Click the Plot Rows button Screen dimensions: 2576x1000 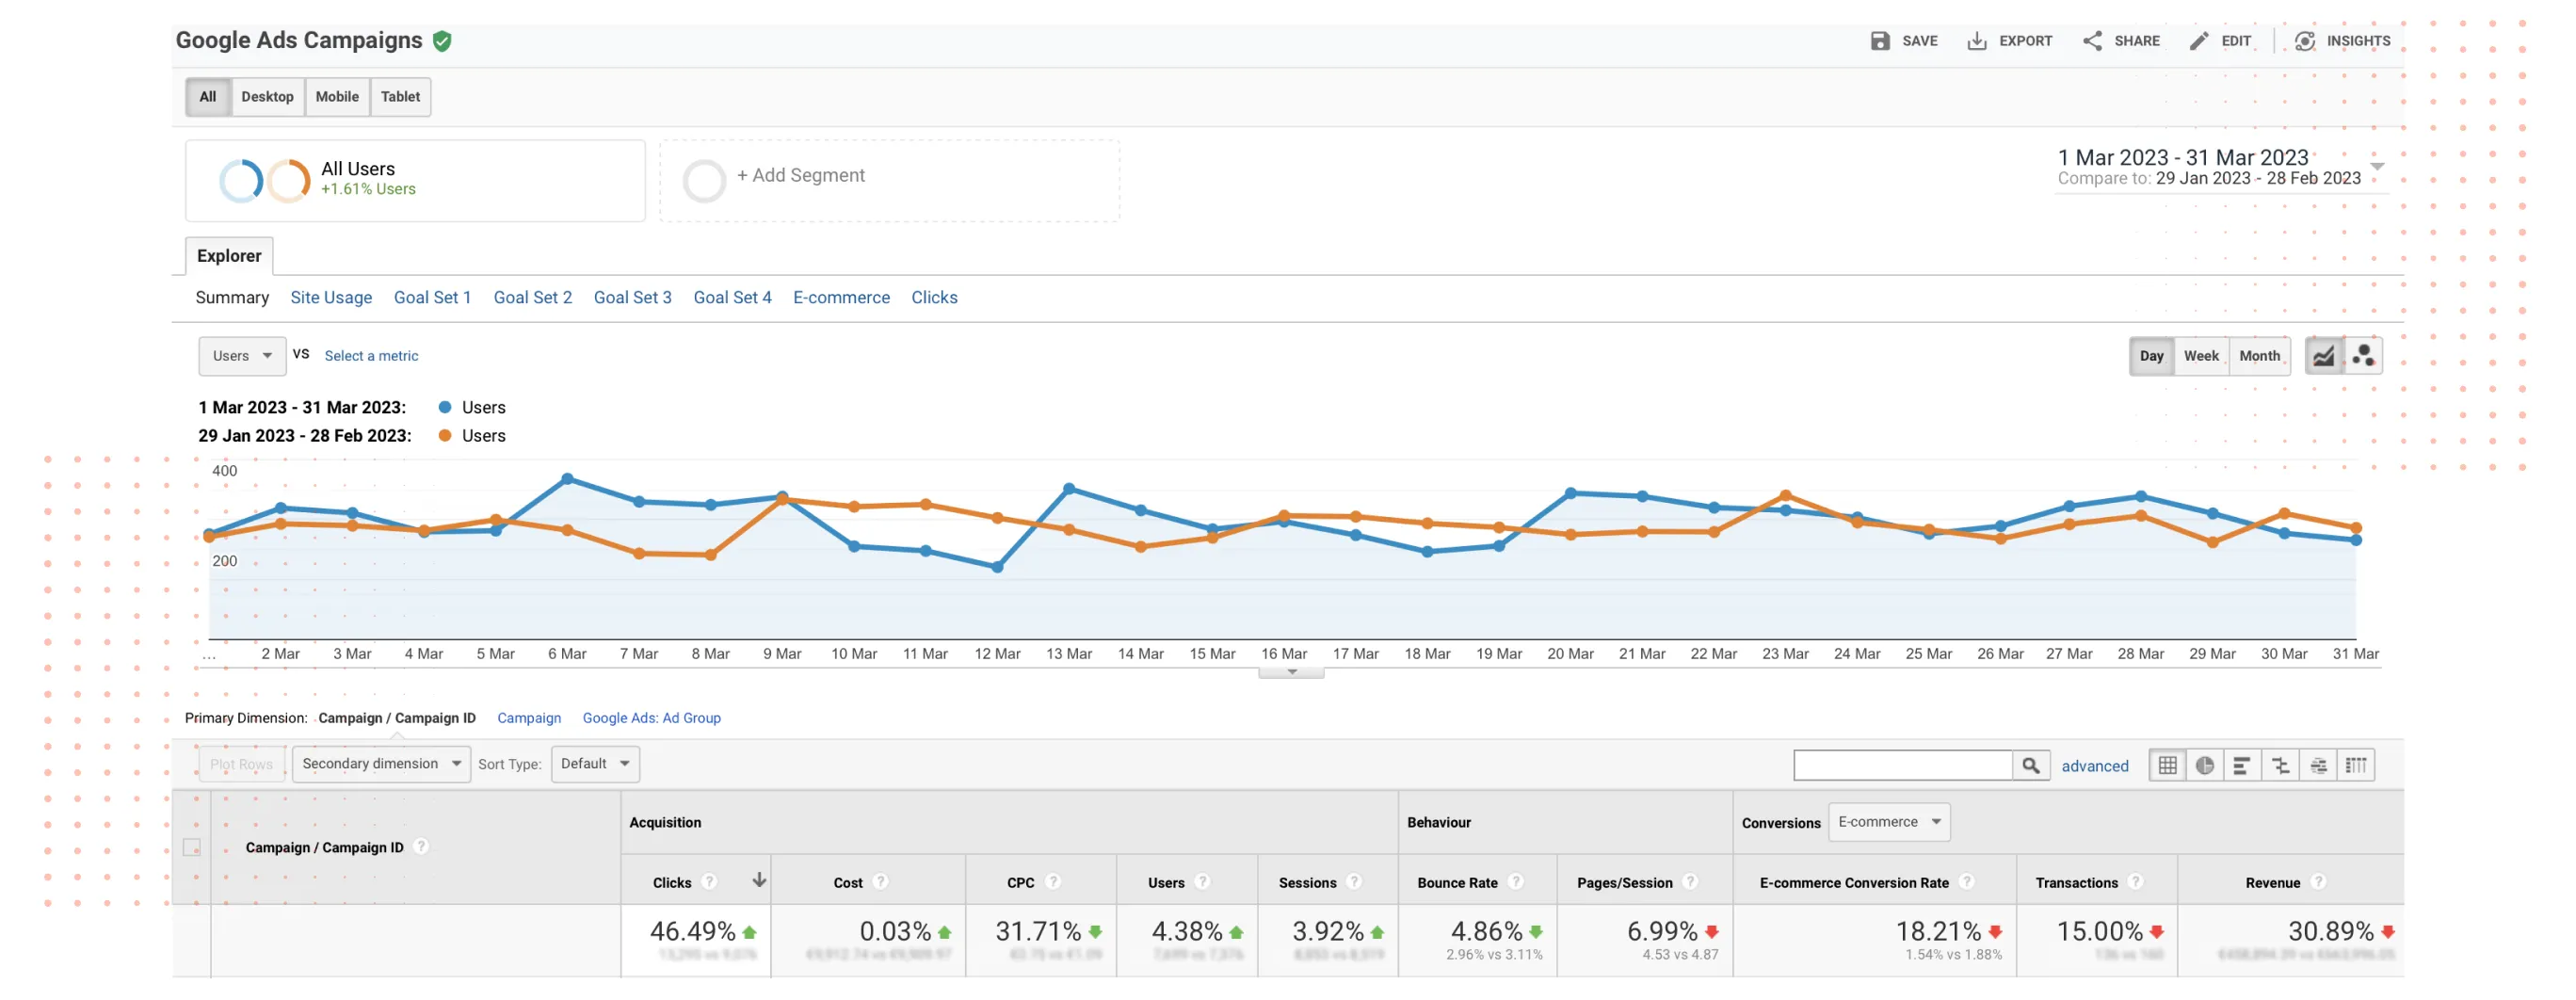pyautogui.click(x=242, y=764)
